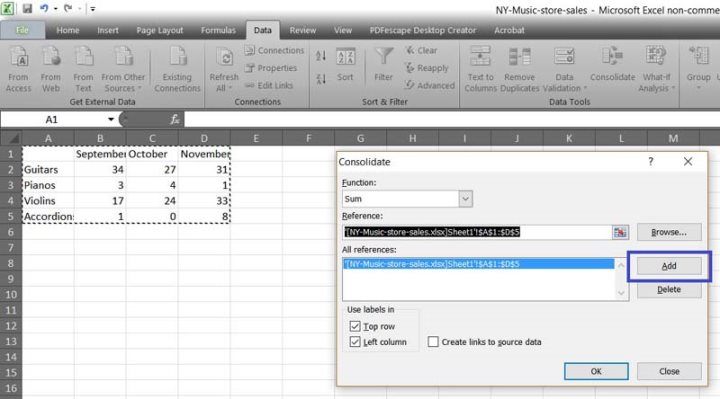The width and height of the screenshot is (720, 399).
Task: Click the Close button in dialog
Action: 669,371
